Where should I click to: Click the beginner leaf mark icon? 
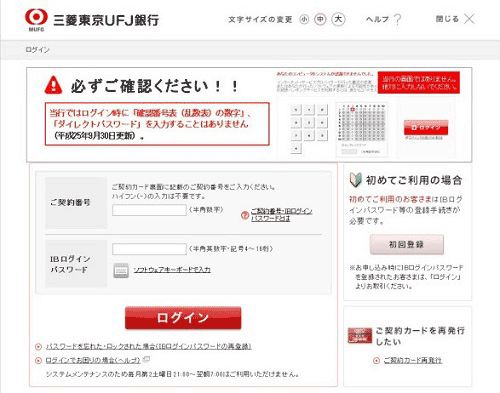click(x=355, y=180)
